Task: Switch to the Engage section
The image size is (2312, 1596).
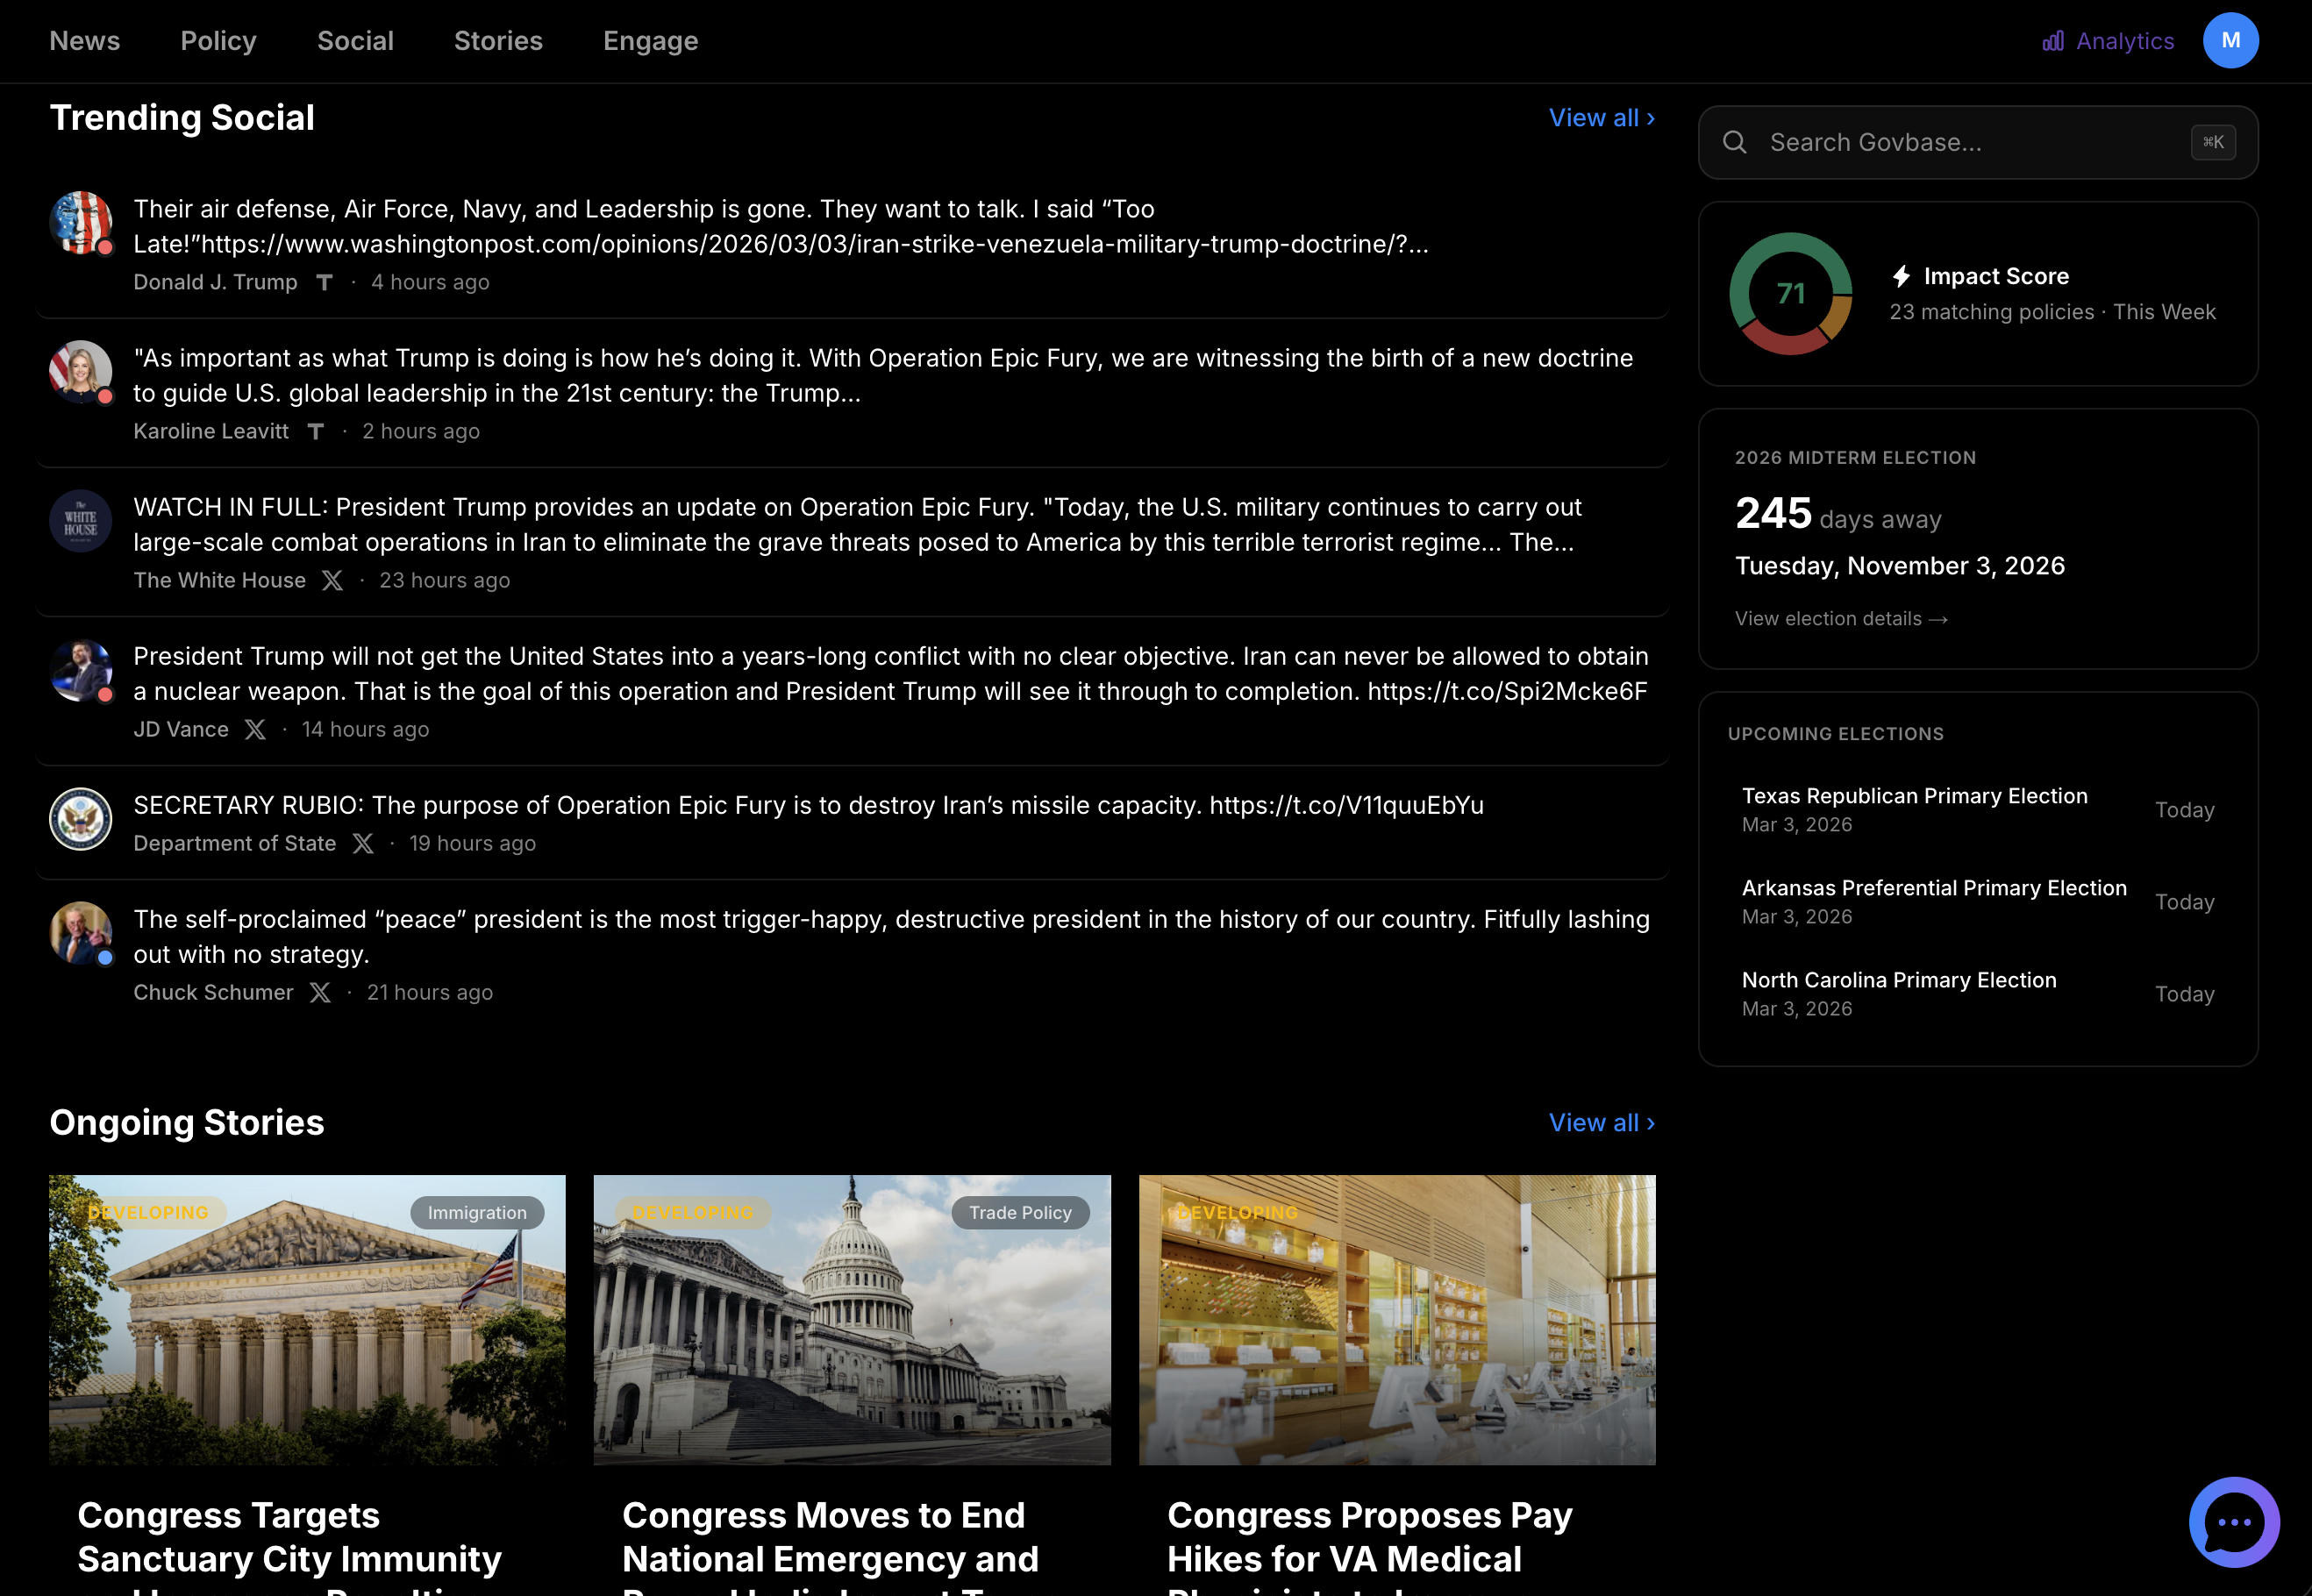Action: (650, 41)
